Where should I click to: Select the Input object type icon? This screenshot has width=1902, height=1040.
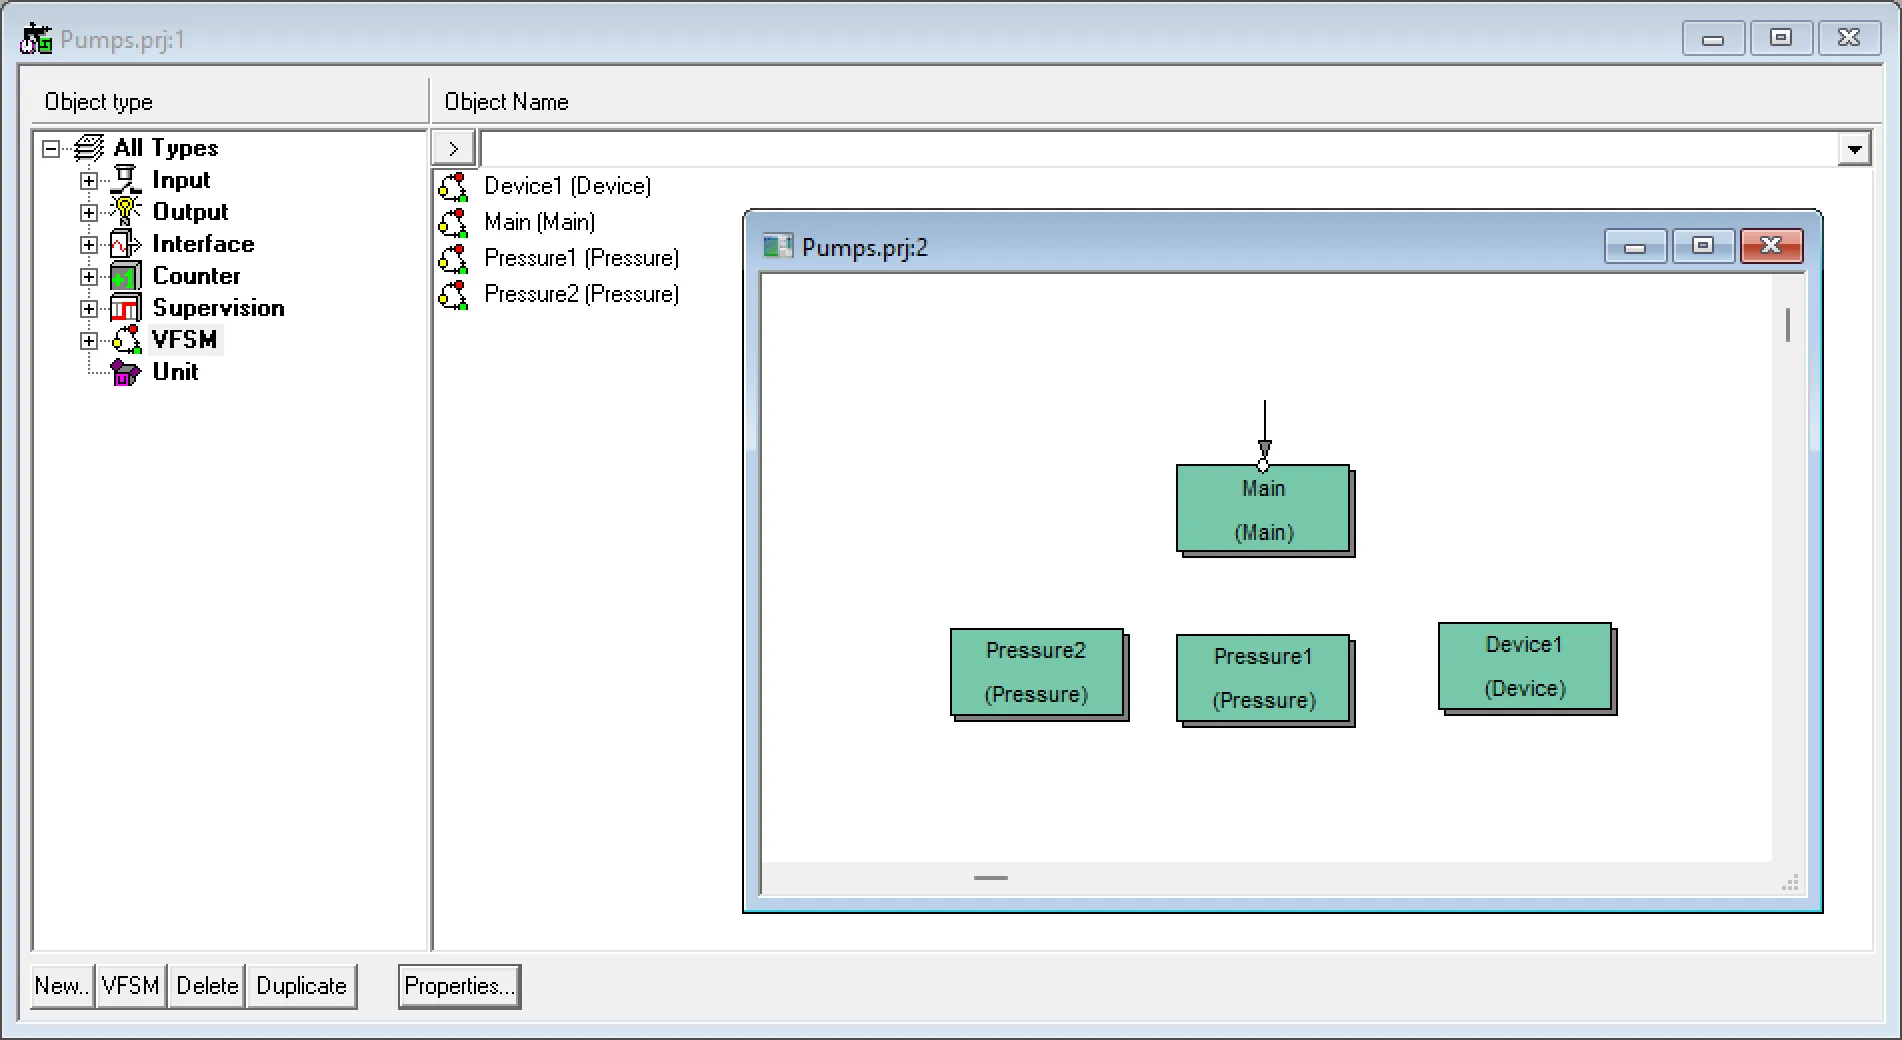click(124, 179)
